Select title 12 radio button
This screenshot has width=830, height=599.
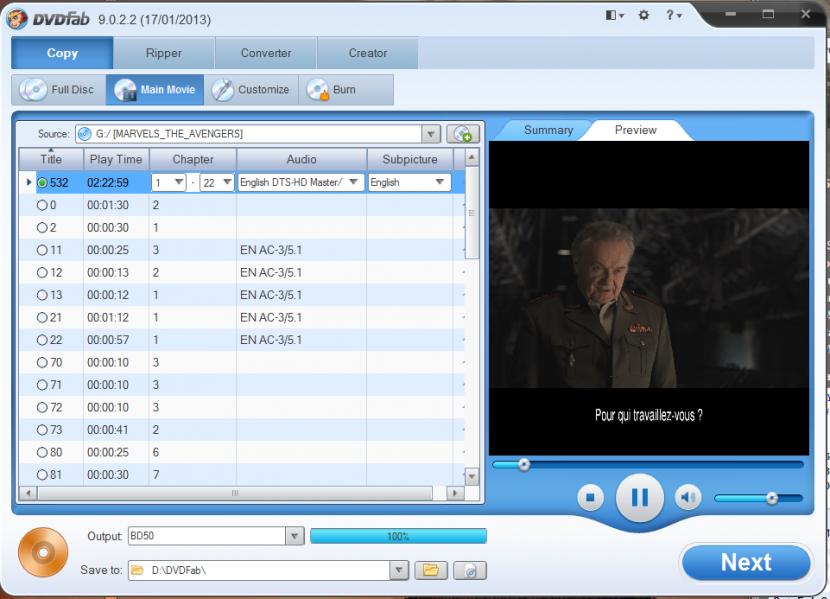point(42,273)
